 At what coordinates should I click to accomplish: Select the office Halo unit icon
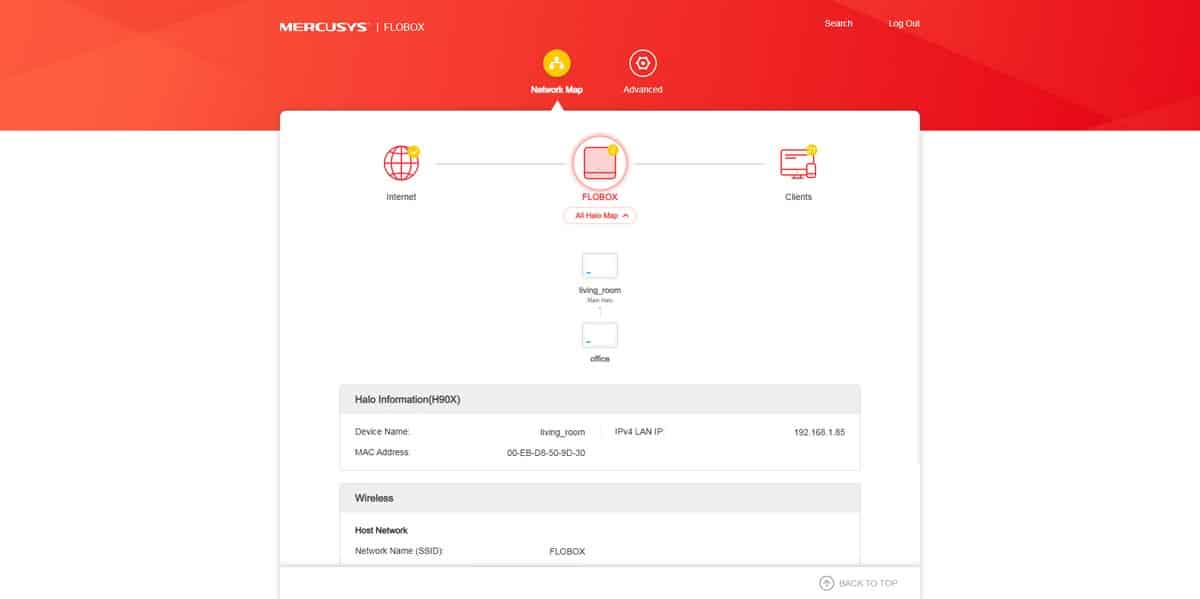pos(600,335)
